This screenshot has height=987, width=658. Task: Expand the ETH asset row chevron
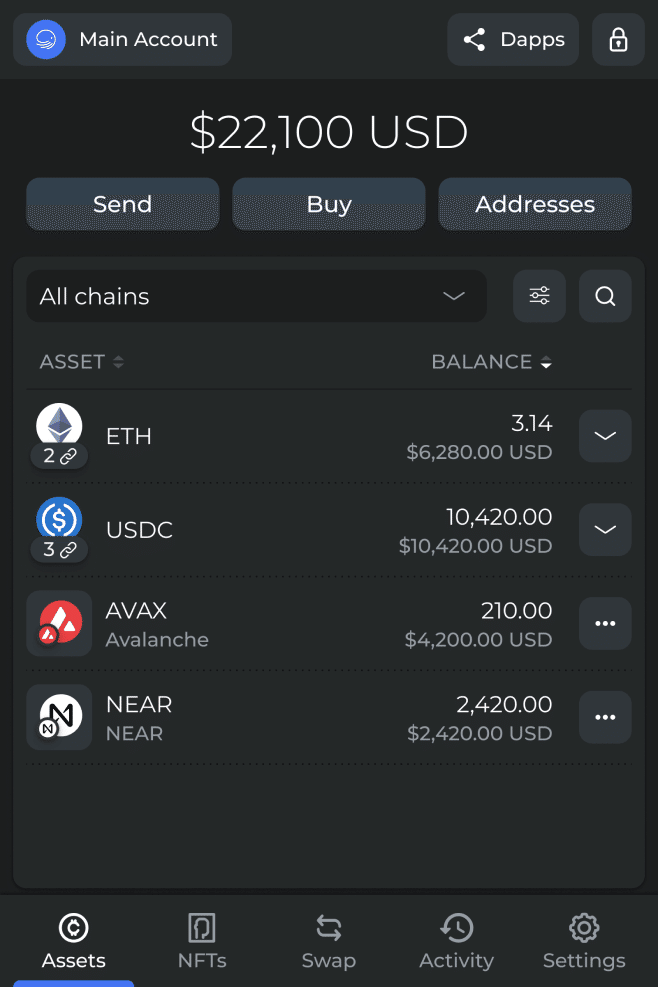click(605, 436)
